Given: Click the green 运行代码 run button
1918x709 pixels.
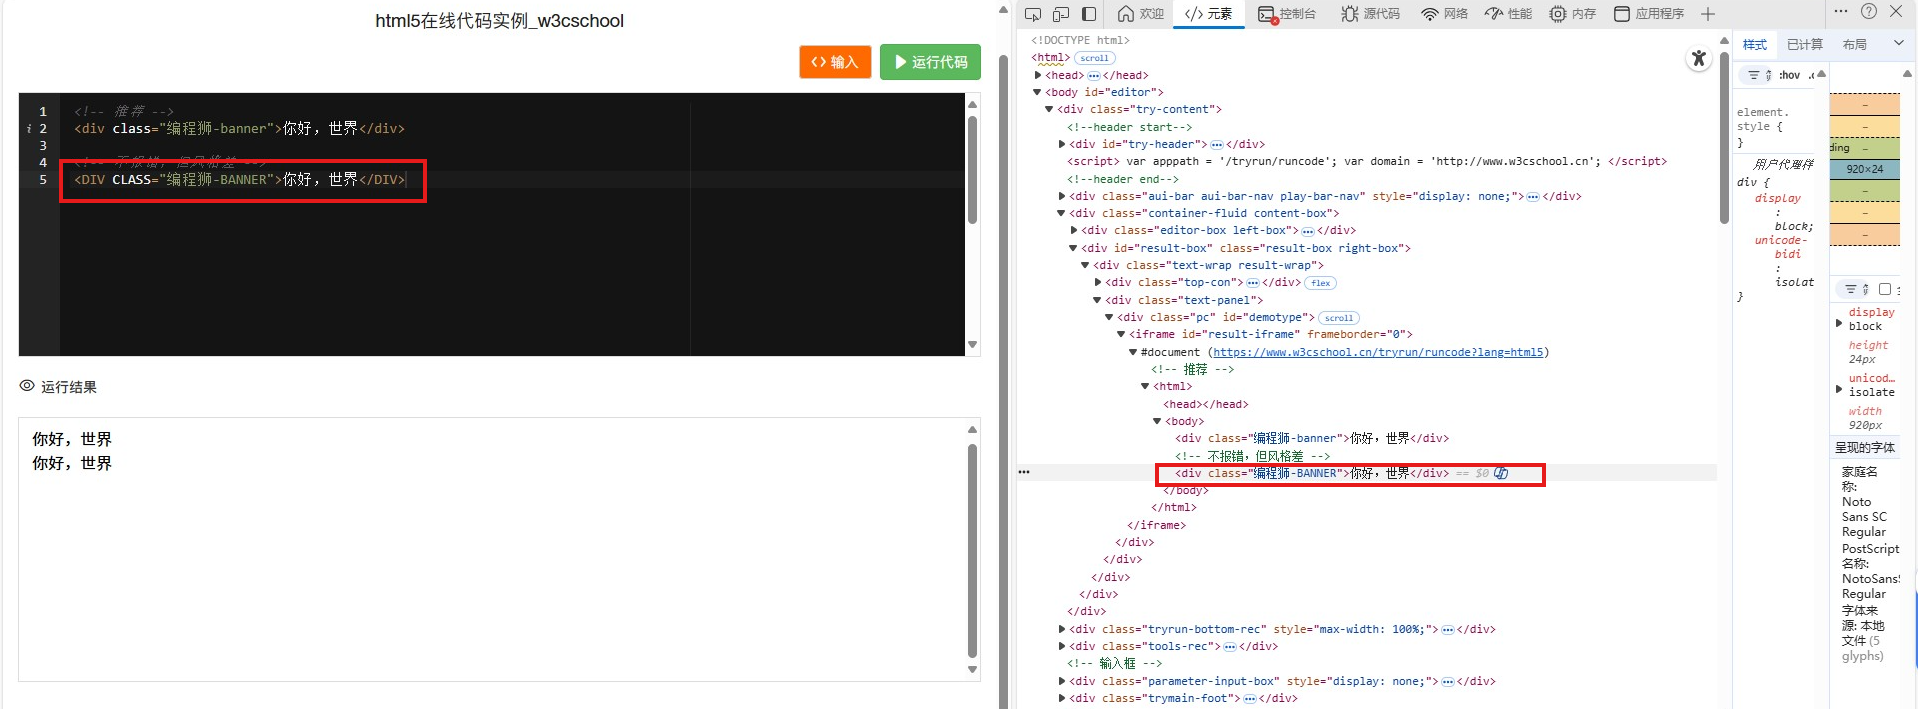Looking at the screenshot, I should 930,62.
